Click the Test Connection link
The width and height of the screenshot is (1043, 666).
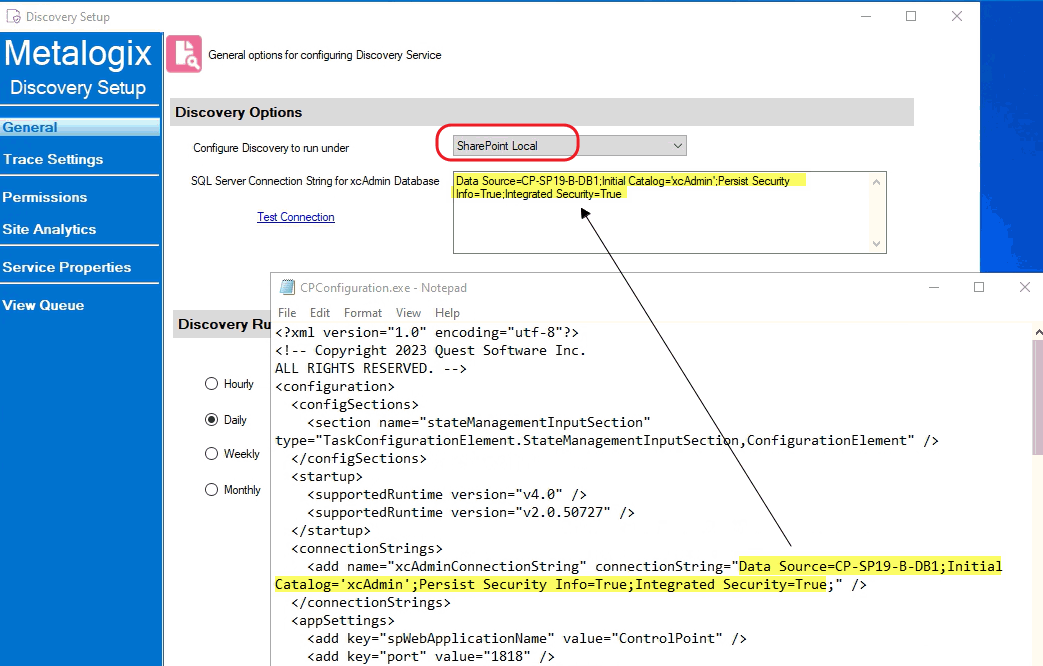tap(295, 216)
